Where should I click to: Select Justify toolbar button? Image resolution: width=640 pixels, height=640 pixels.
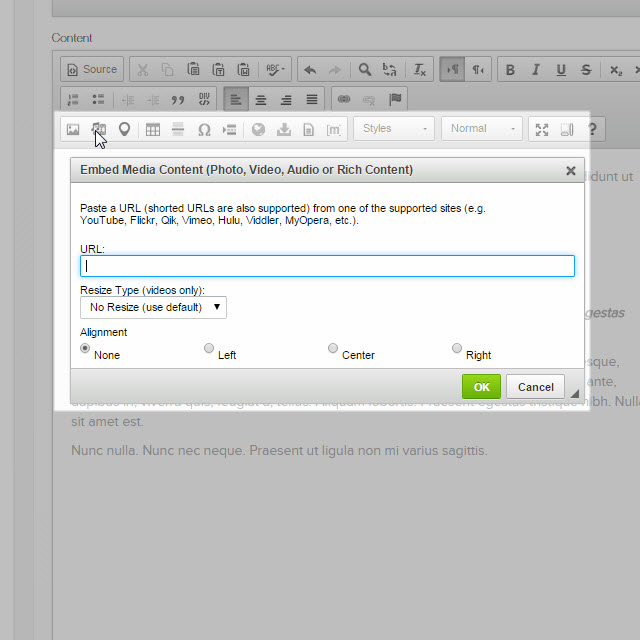(x=312, y=99)
